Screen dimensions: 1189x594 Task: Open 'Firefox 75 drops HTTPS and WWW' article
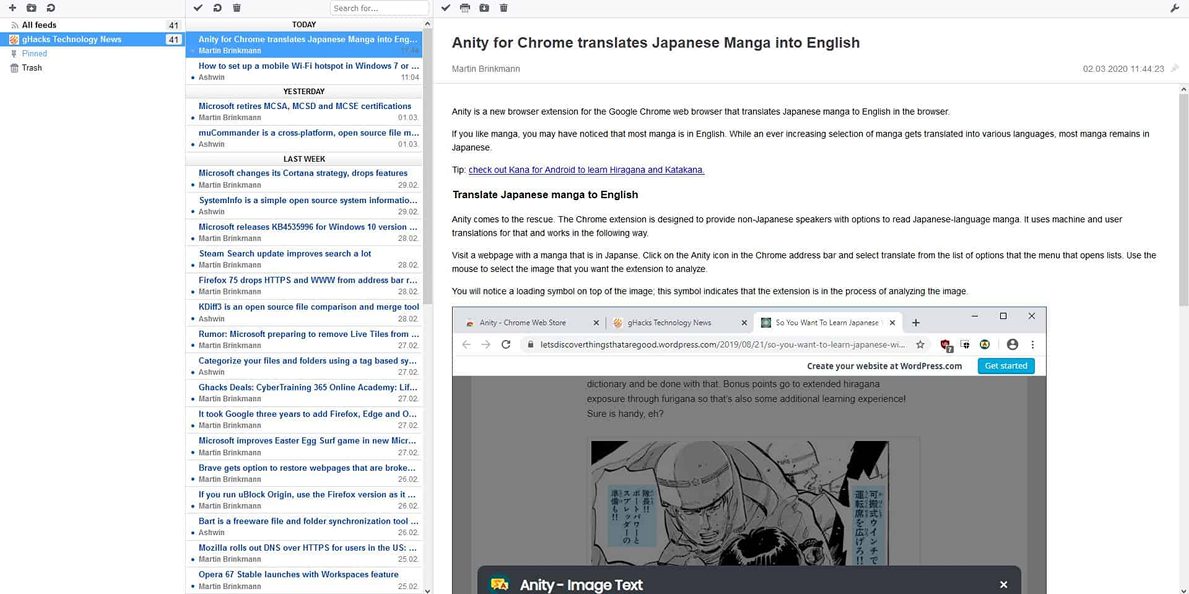(x=304, y=285)
